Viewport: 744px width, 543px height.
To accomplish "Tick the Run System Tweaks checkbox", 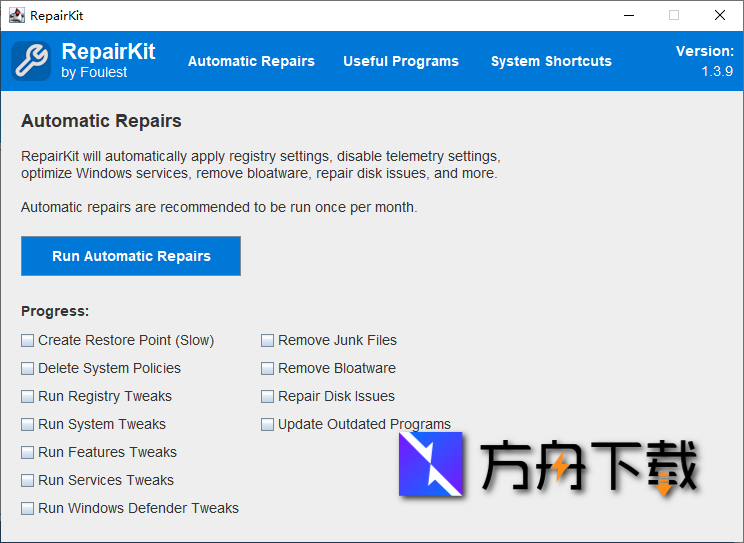I will coord(28,424).
